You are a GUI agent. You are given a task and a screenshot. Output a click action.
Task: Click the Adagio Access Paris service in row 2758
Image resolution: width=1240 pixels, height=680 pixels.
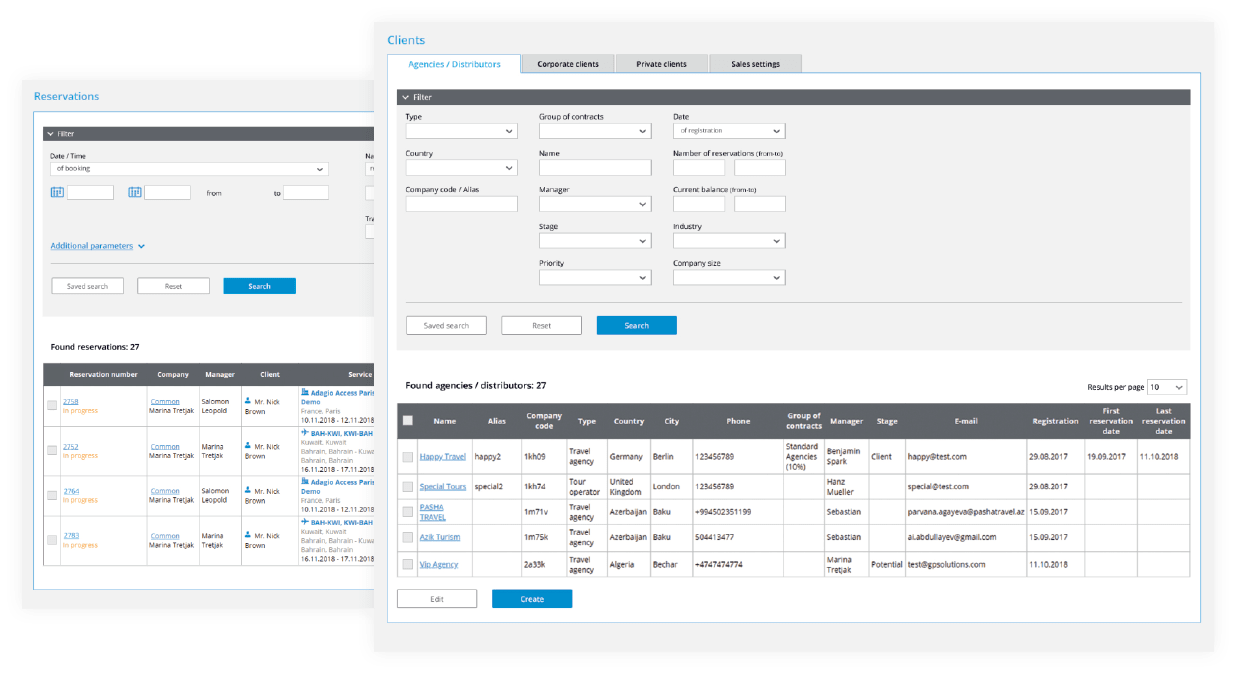[x=338, y=397]
